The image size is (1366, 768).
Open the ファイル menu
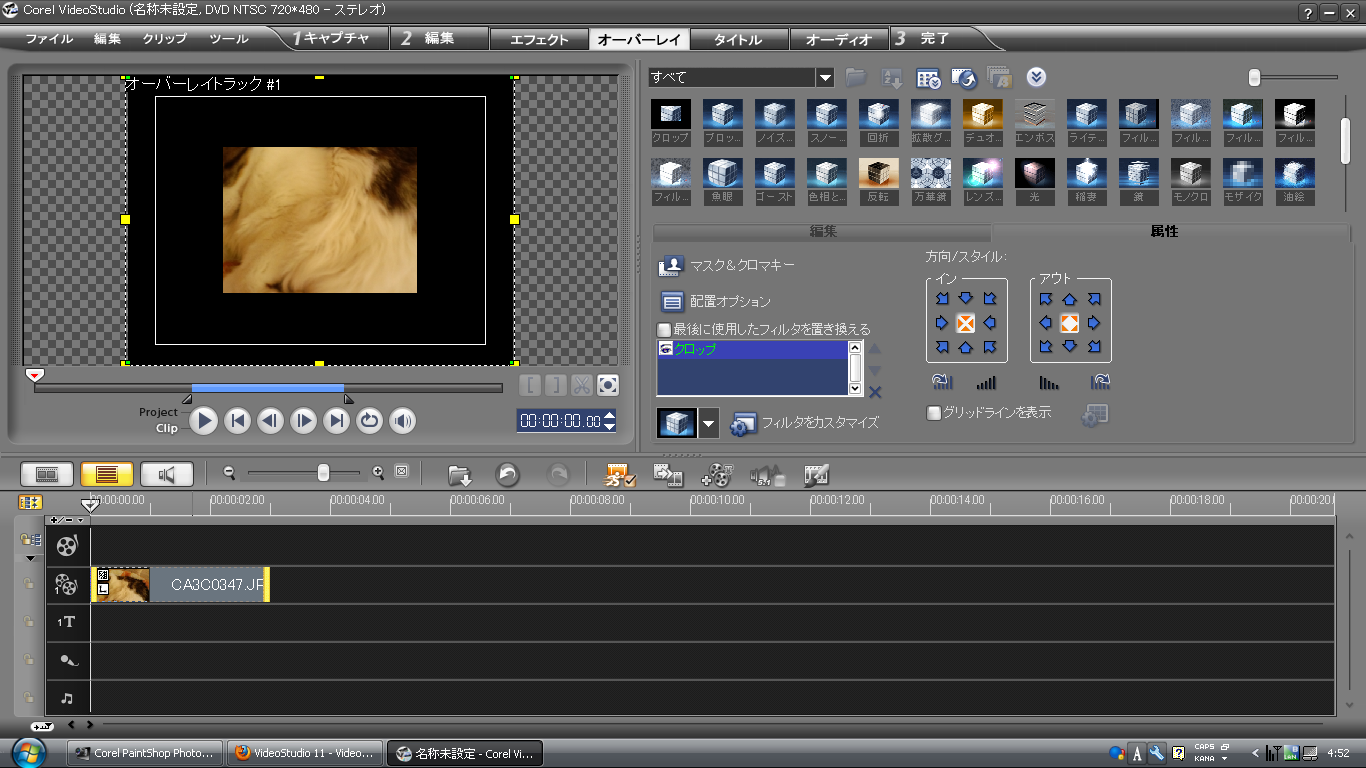point(49,39)
